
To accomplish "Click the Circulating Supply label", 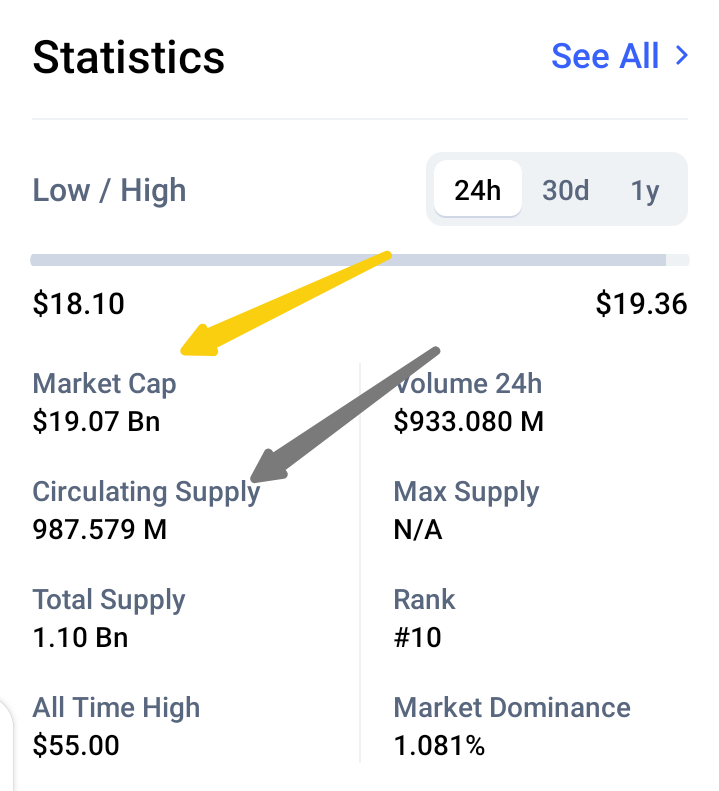I will [x=146, y=492].
